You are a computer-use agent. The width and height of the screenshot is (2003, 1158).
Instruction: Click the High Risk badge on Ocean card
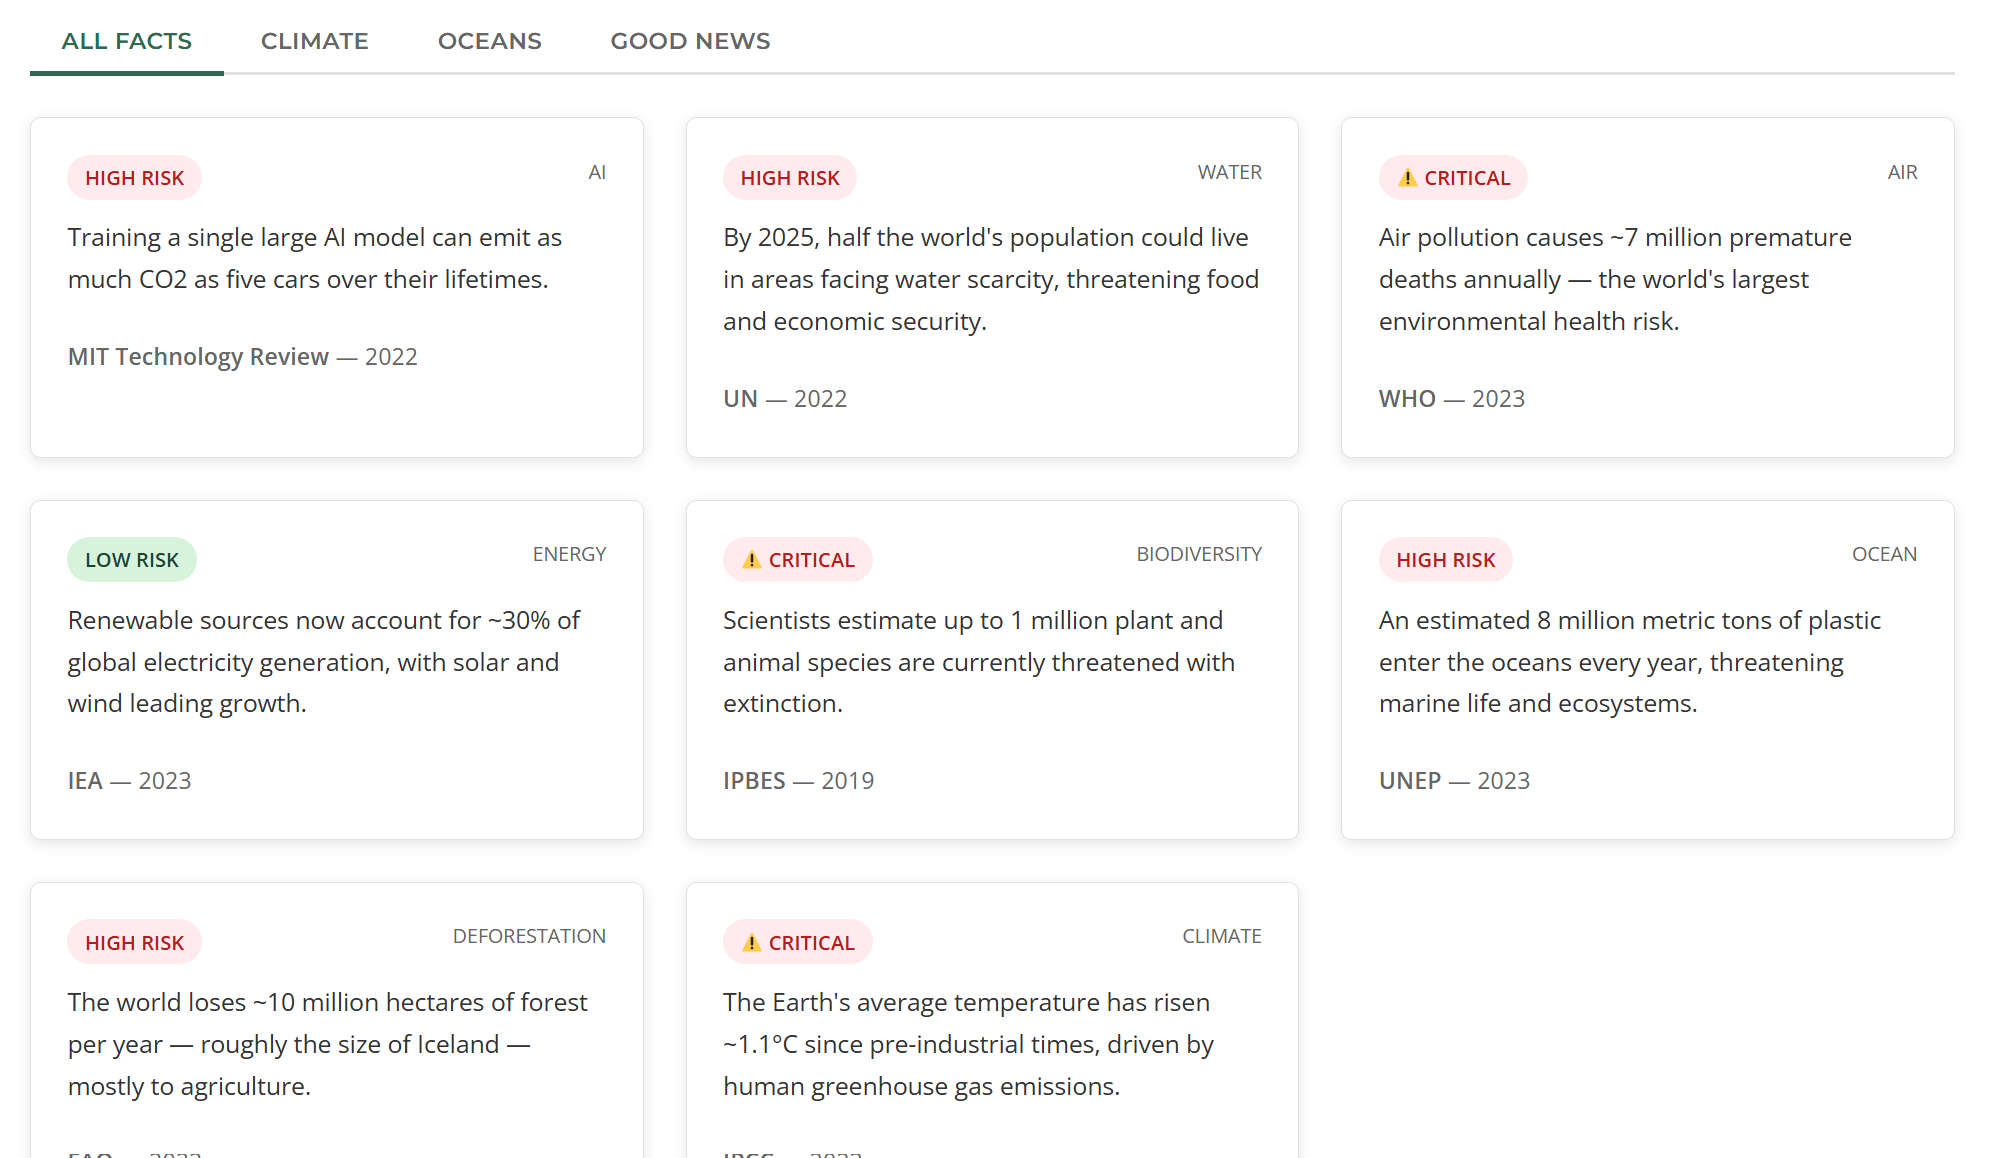(x=1445, y=560)
